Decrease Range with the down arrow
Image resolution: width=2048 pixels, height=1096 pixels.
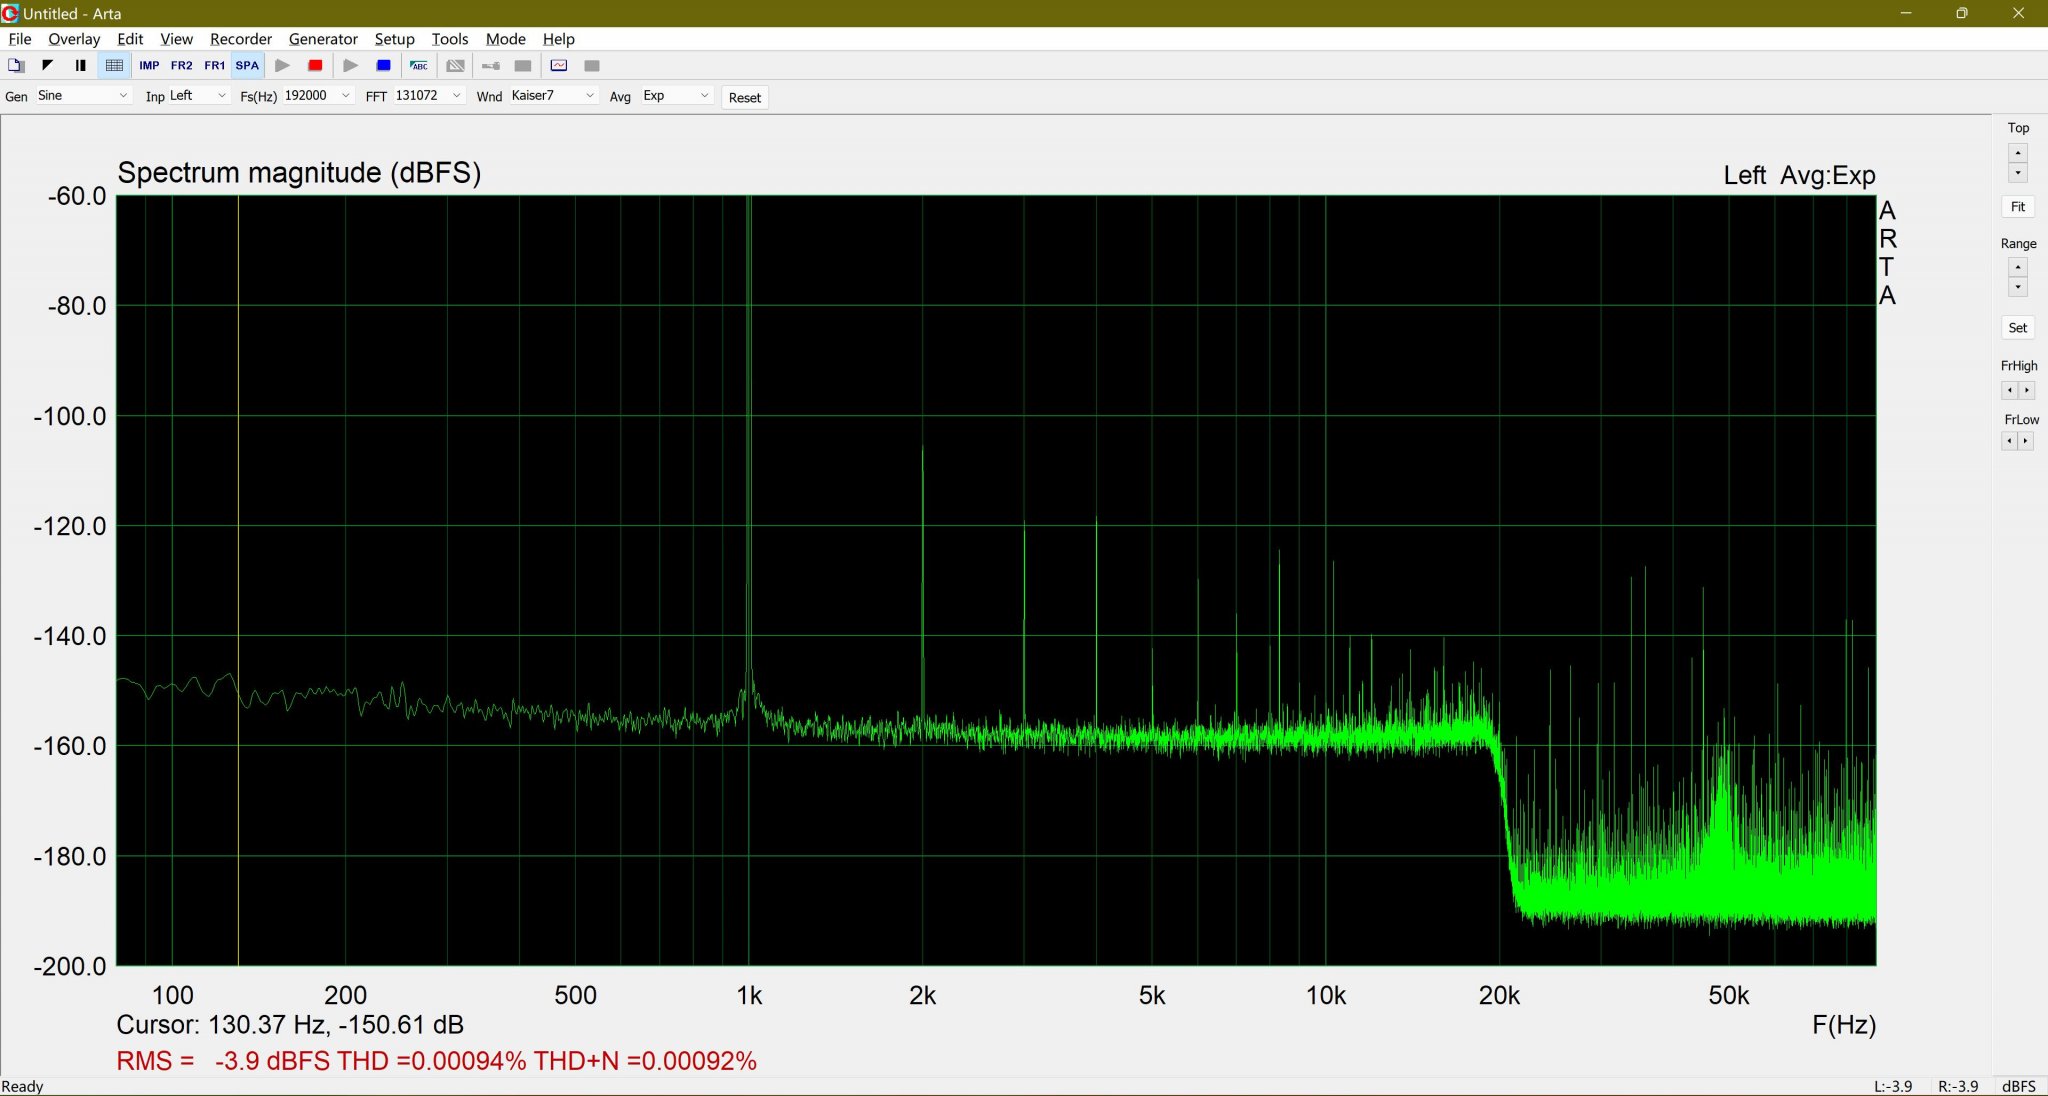[2018, 288]
